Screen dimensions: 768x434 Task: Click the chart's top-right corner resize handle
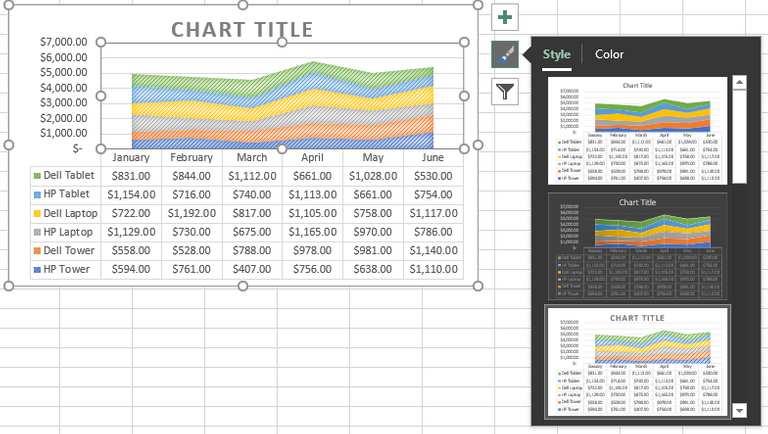(x=478, y=5)
